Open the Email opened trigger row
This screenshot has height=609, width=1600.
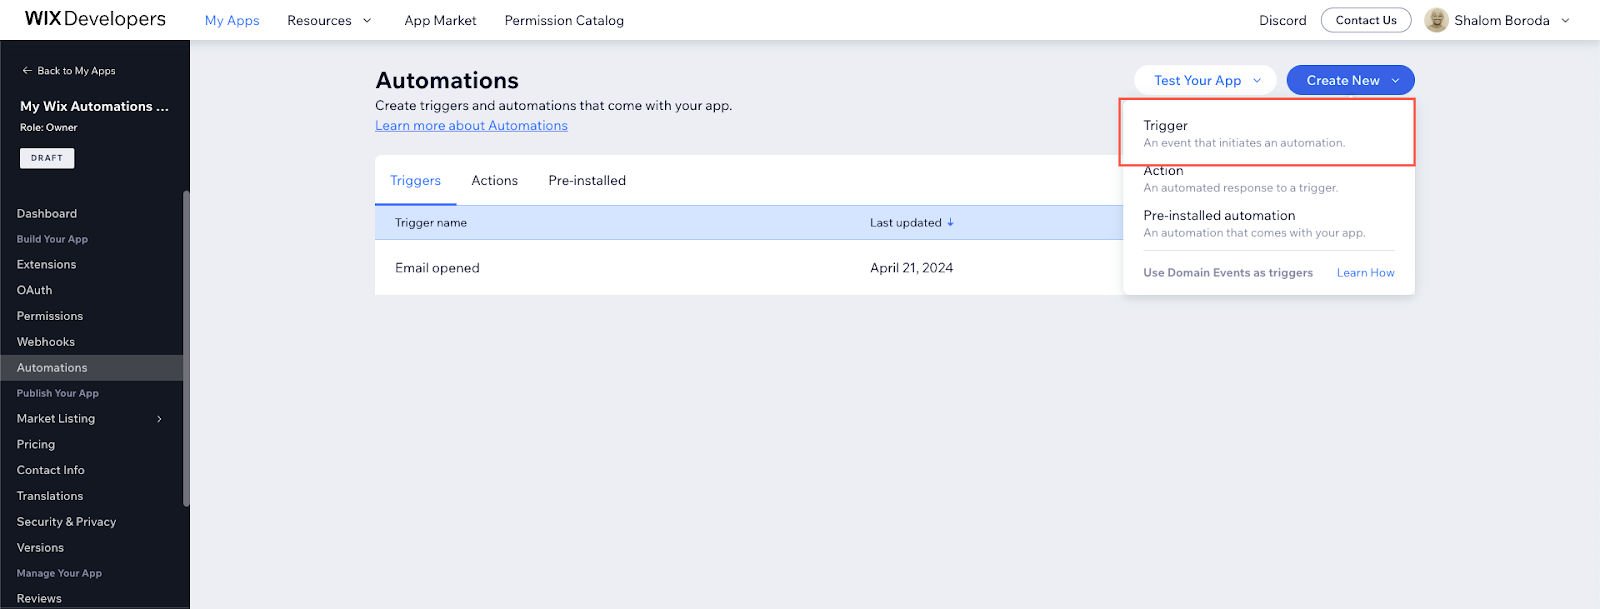(749, 268)
